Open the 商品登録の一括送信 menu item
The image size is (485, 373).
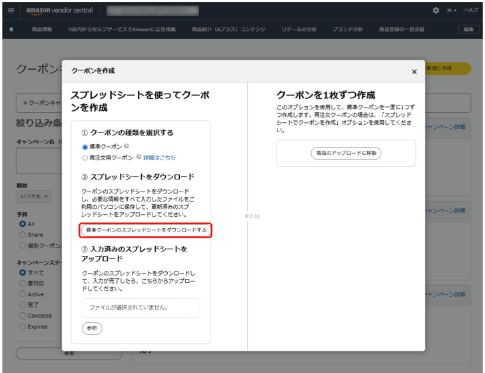(402, 29)
